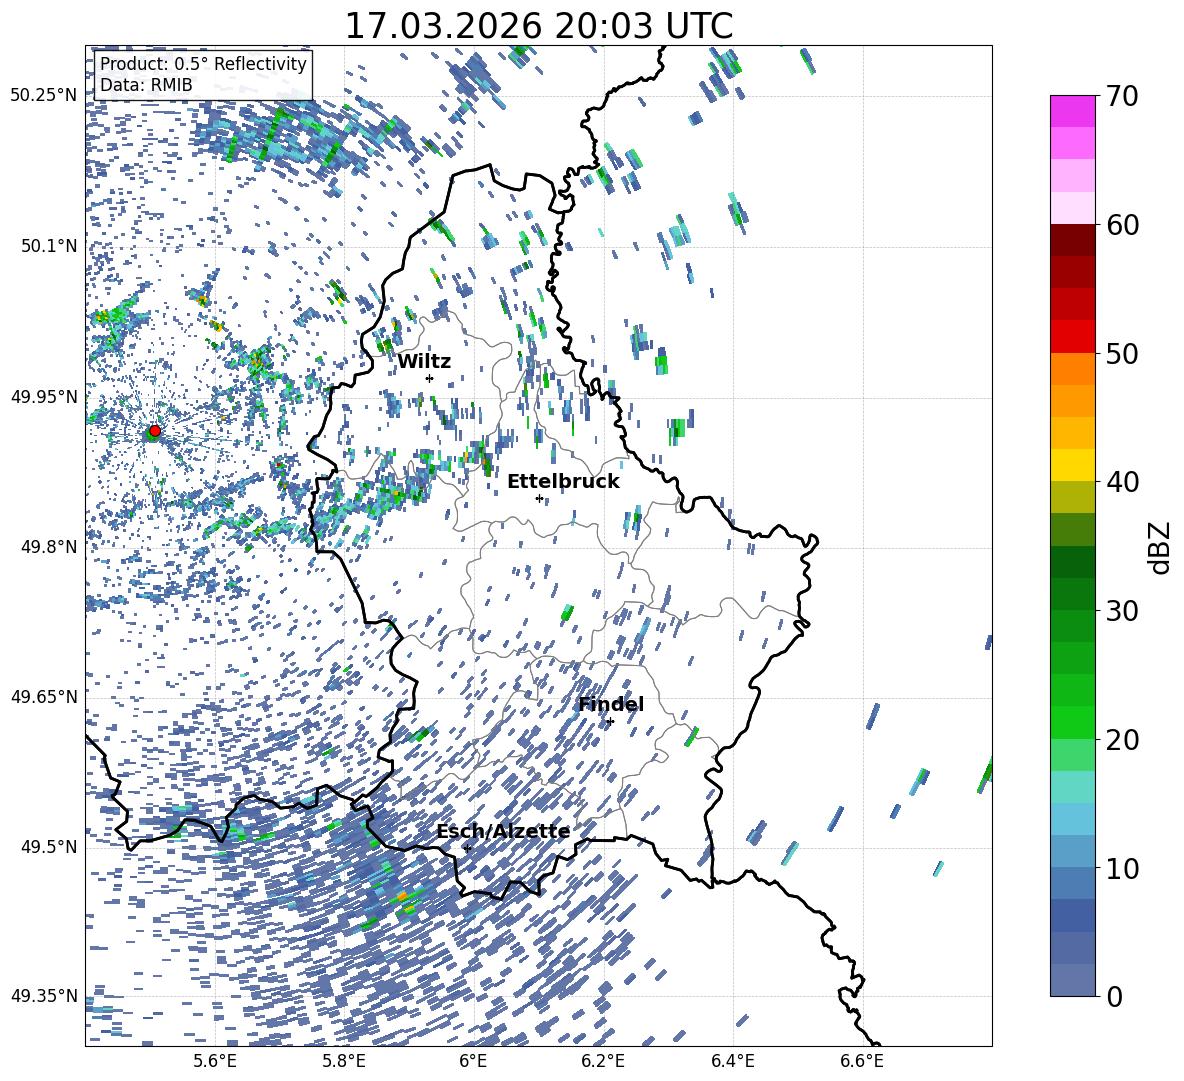
Task: Select the Wiltz city label
Action: (424, 362)
